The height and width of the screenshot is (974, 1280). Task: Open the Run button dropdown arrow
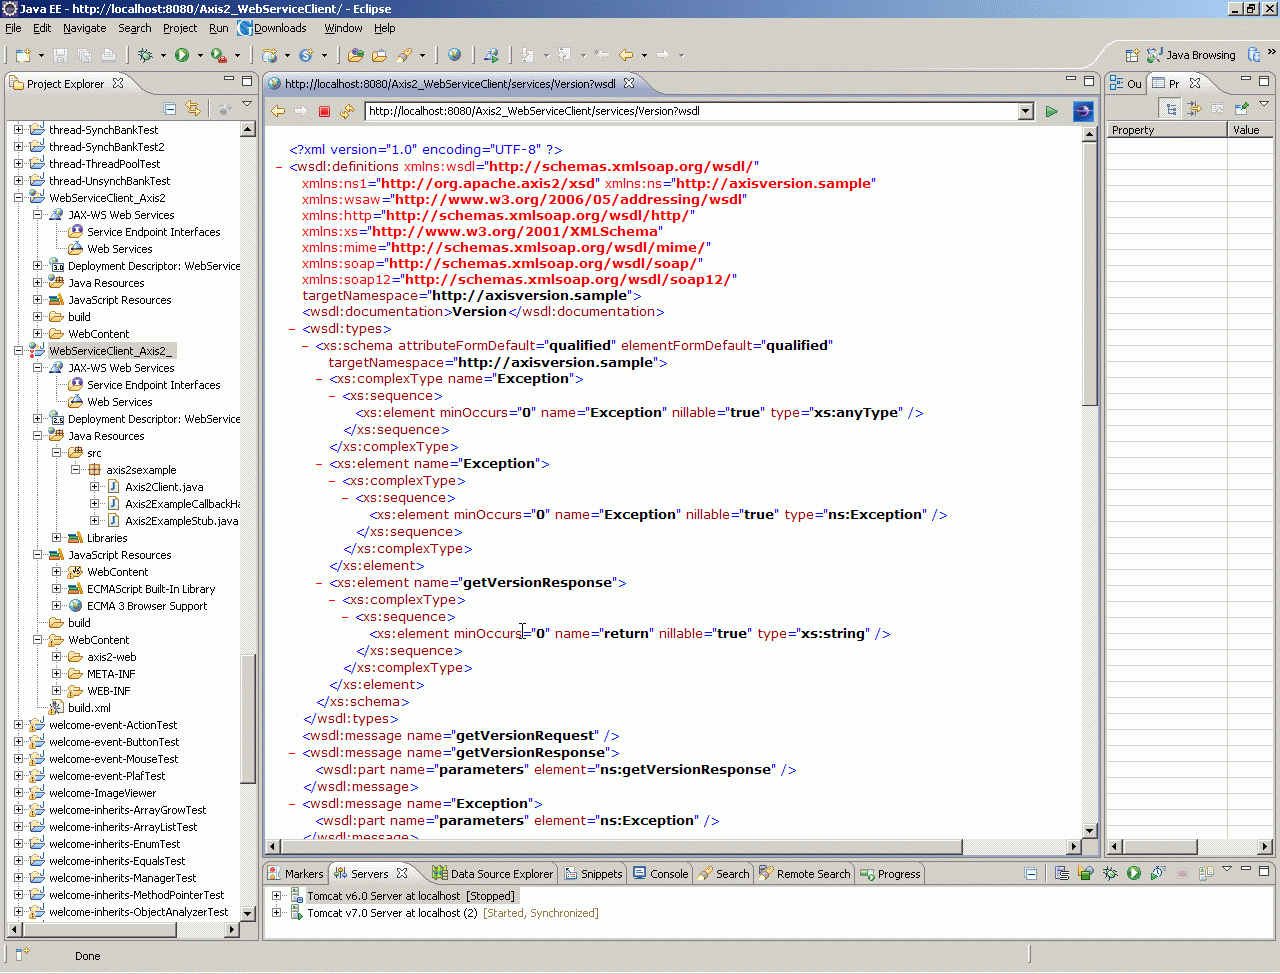200,56
